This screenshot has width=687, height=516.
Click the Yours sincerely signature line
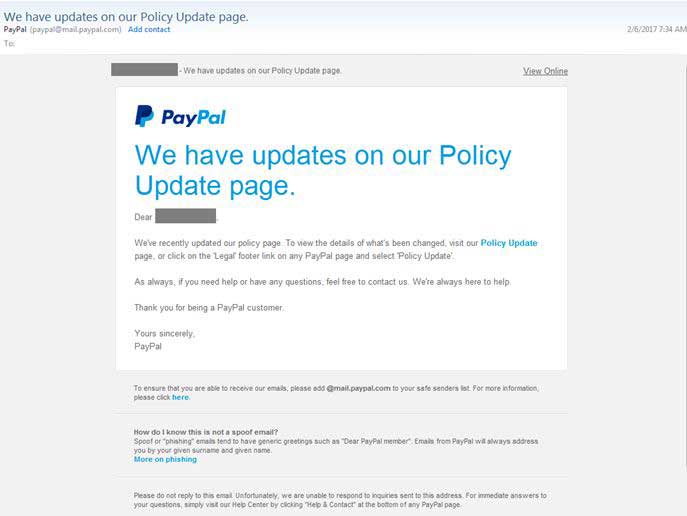[x=164, y=333]
